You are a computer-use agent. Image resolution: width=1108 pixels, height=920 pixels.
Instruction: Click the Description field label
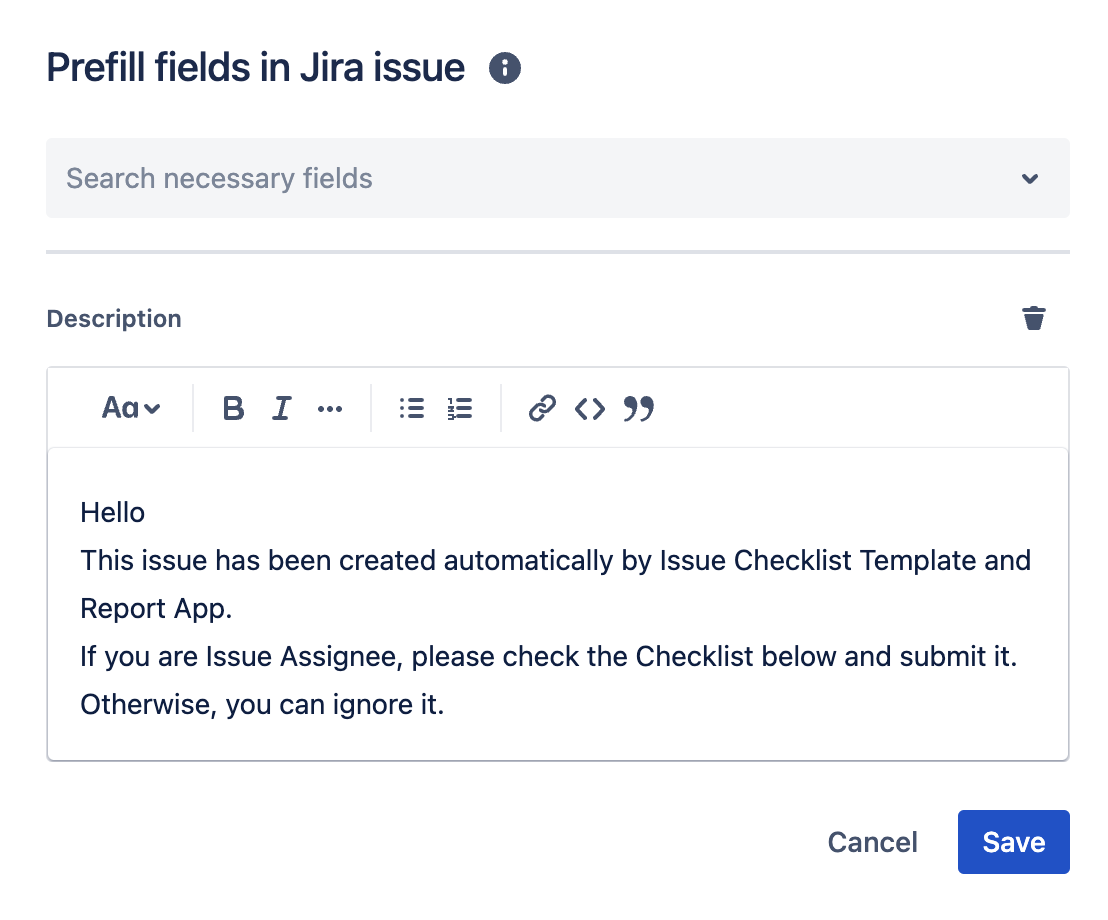(x=113, y=318)
